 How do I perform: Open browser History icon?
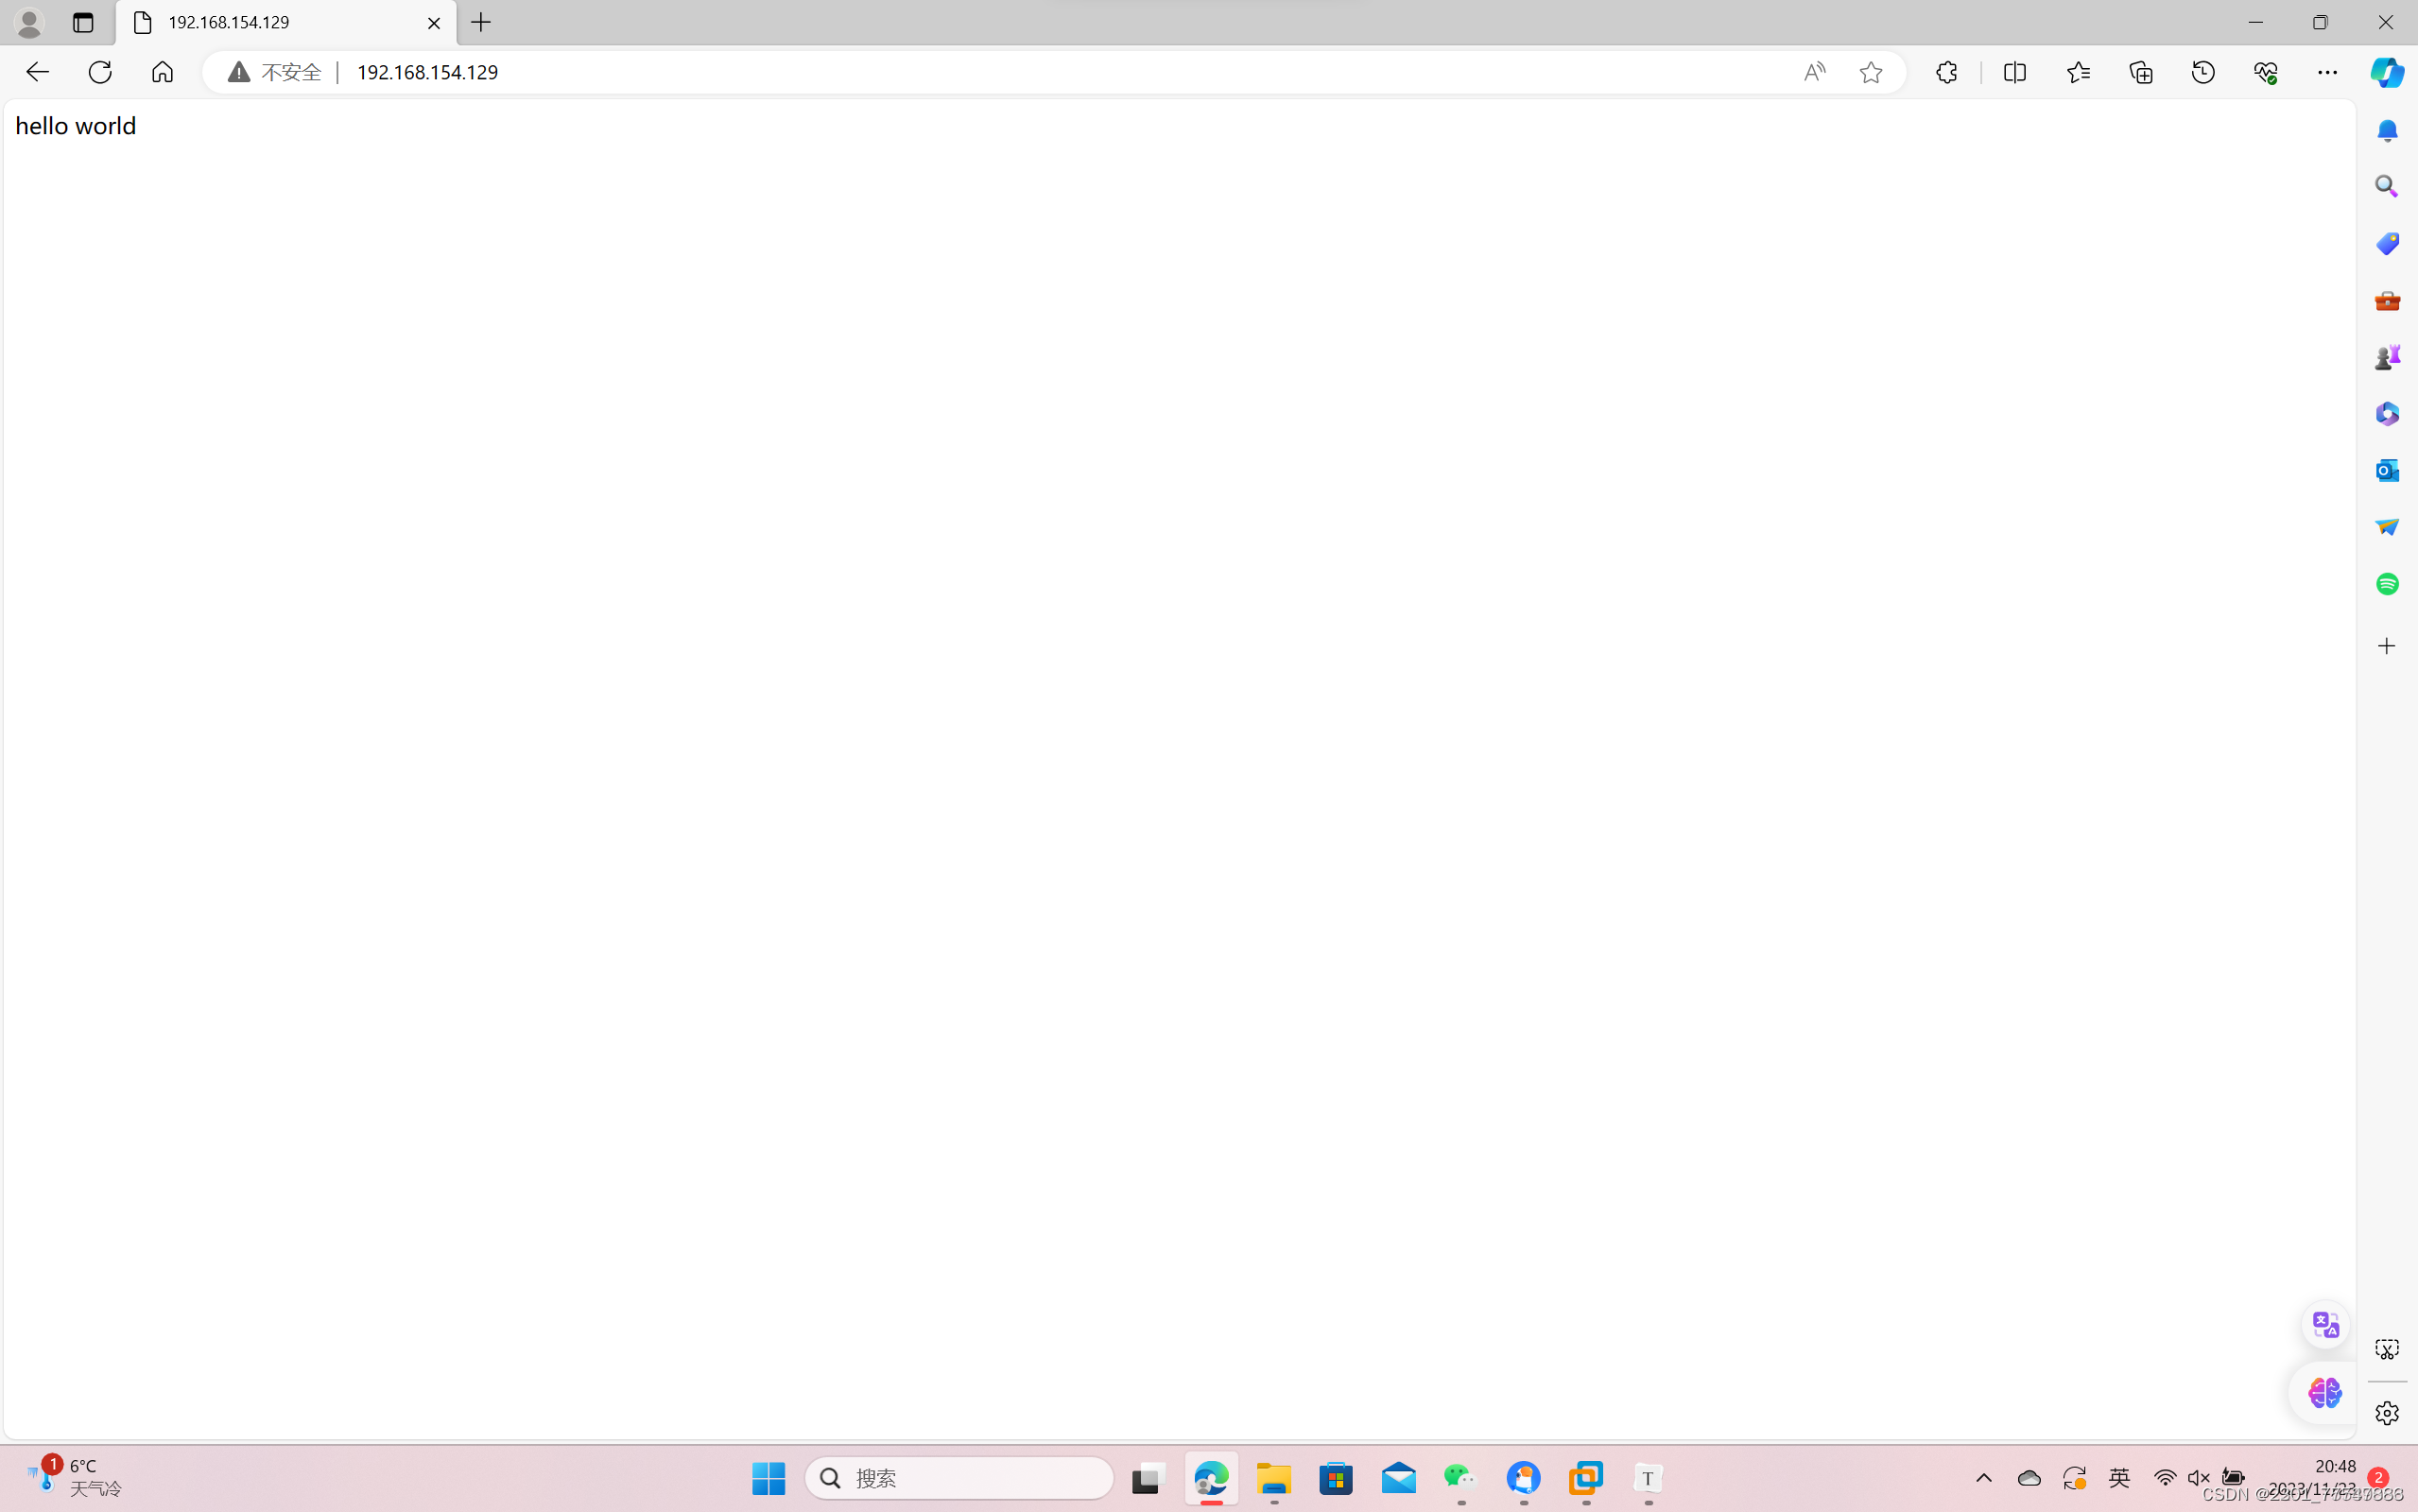pos(2202,72)
